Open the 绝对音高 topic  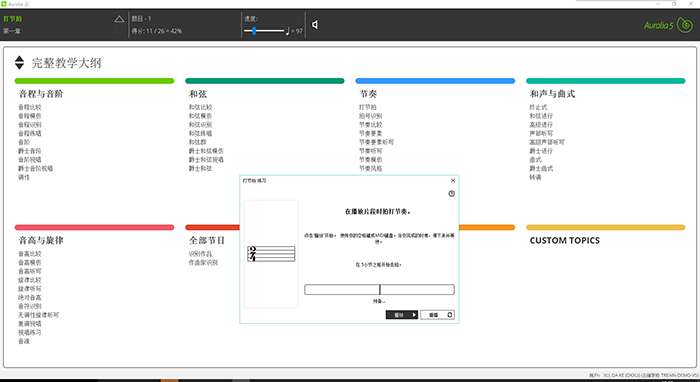click(29, 297)
